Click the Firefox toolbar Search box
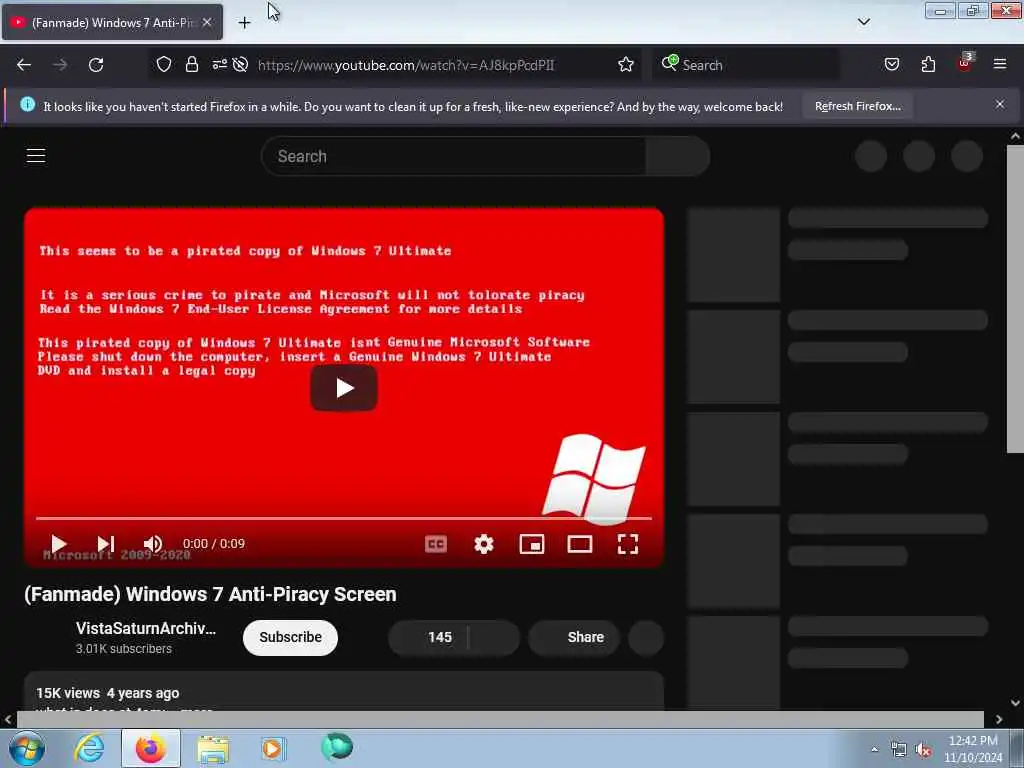The image size is (1024, 768). (x=747, y=65)
